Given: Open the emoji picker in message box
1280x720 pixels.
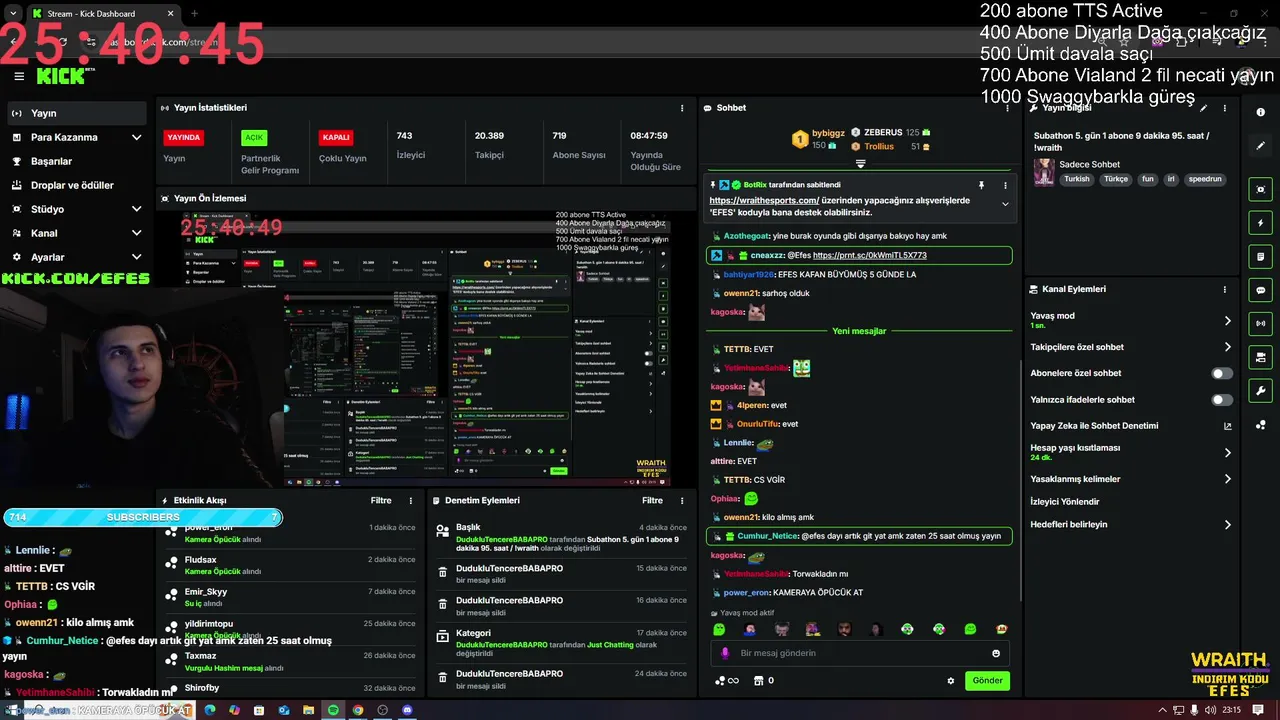Looking at the screenshot, I should click(x=996, y=653).
